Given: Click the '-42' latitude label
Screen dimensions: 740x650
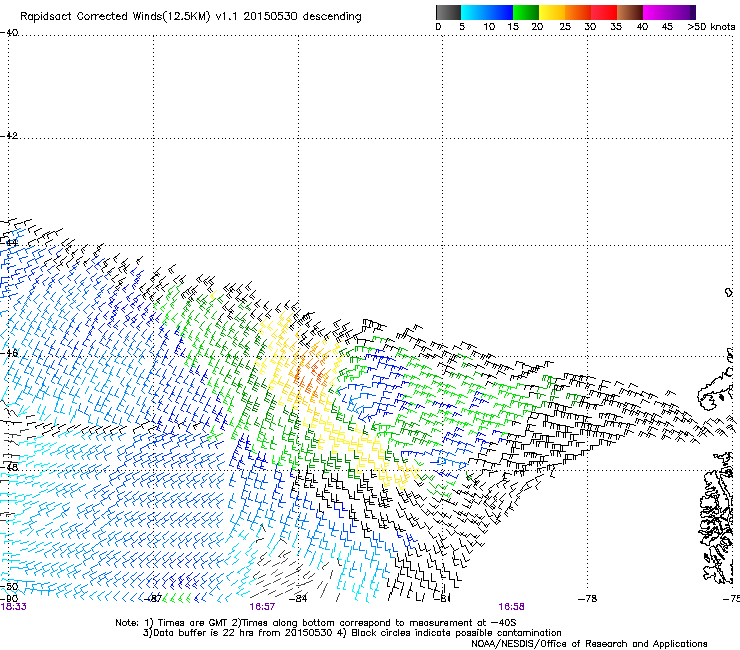Looking at the screenshot, I should tap(9, 135).
